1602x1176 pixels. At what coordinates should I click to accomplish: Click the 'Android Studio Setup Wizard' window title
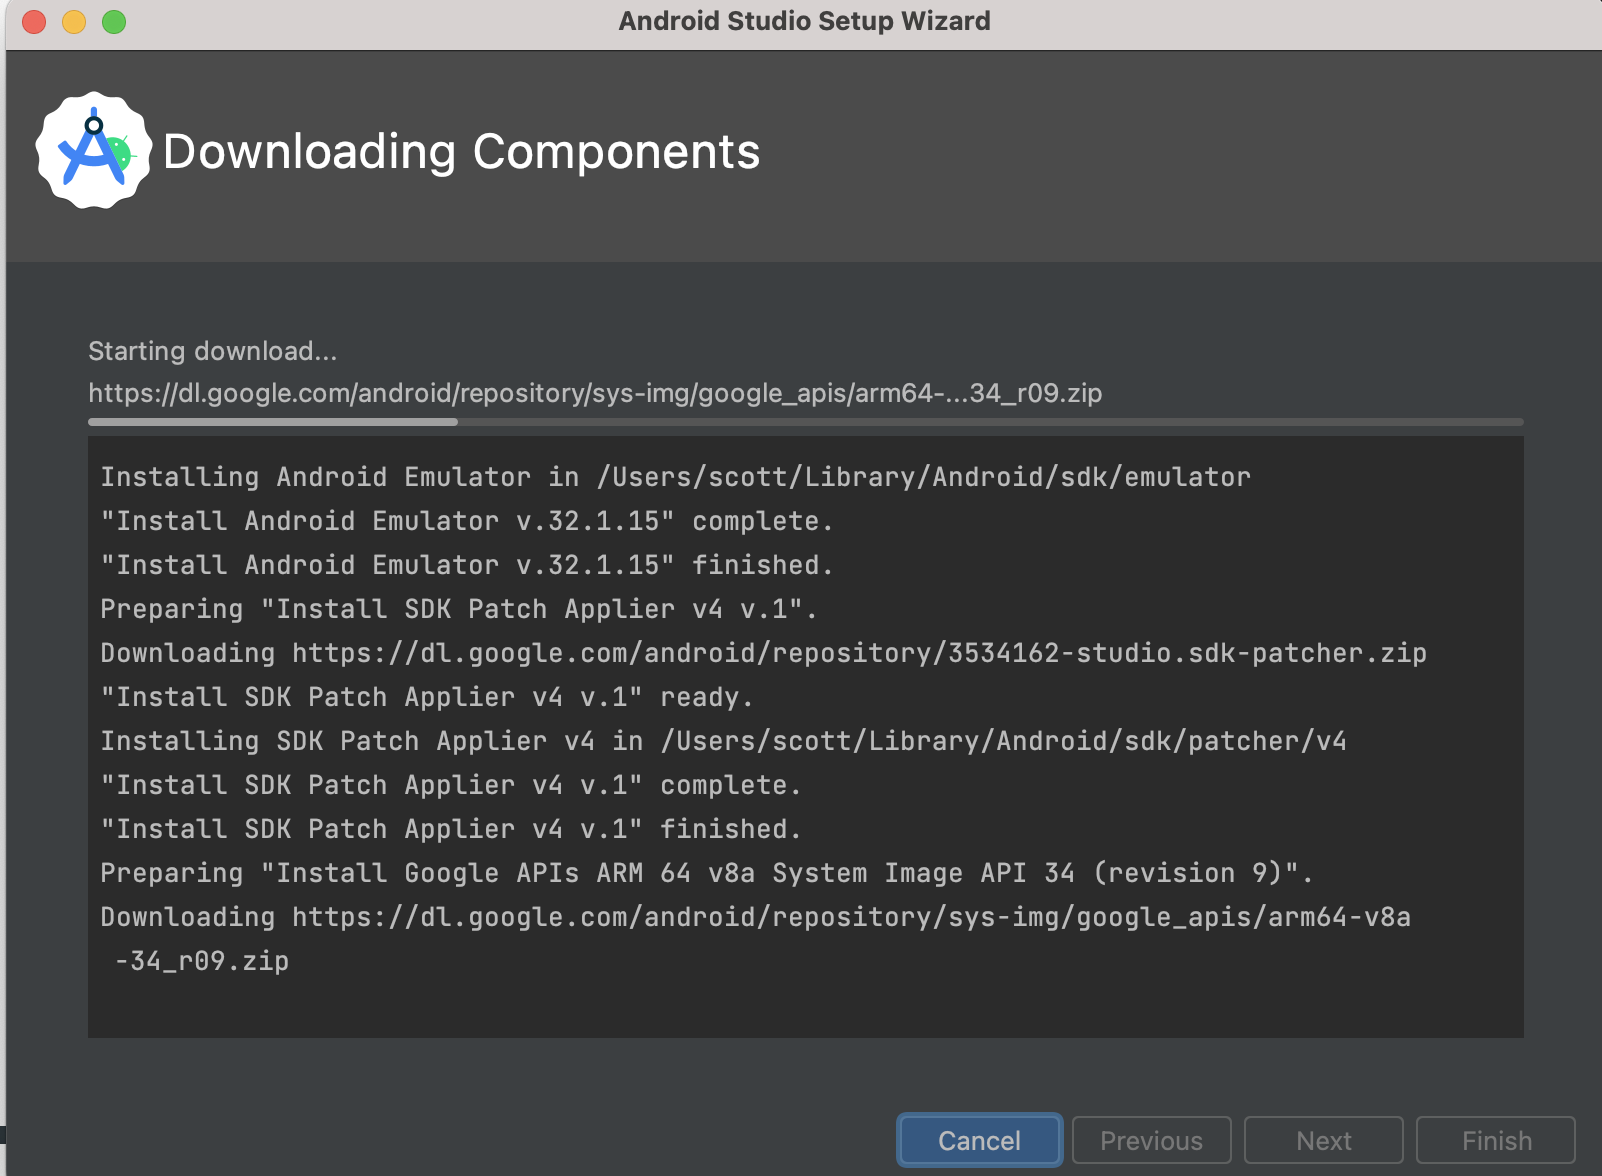[x=804, y=21]
